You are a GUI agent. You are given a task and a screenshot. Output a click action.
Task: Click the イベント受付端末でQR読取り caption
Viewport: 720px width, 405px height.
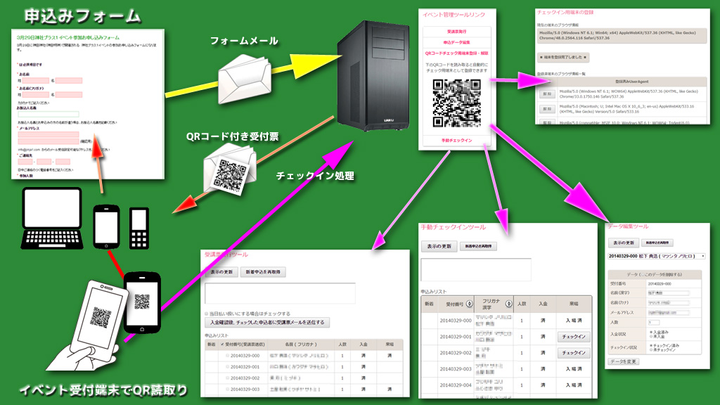coord(104,390)
